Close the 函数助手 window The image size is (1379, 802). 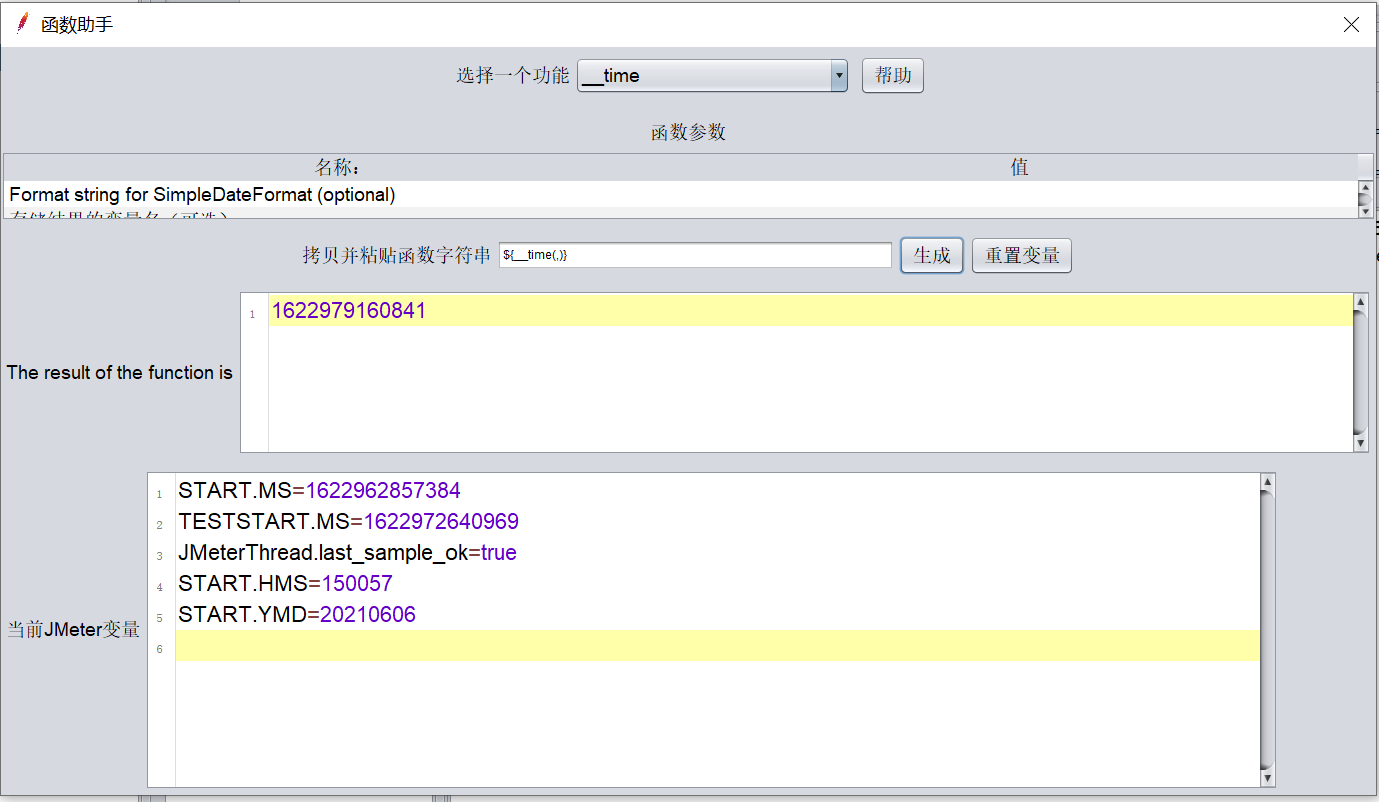tap(1351, 25)
